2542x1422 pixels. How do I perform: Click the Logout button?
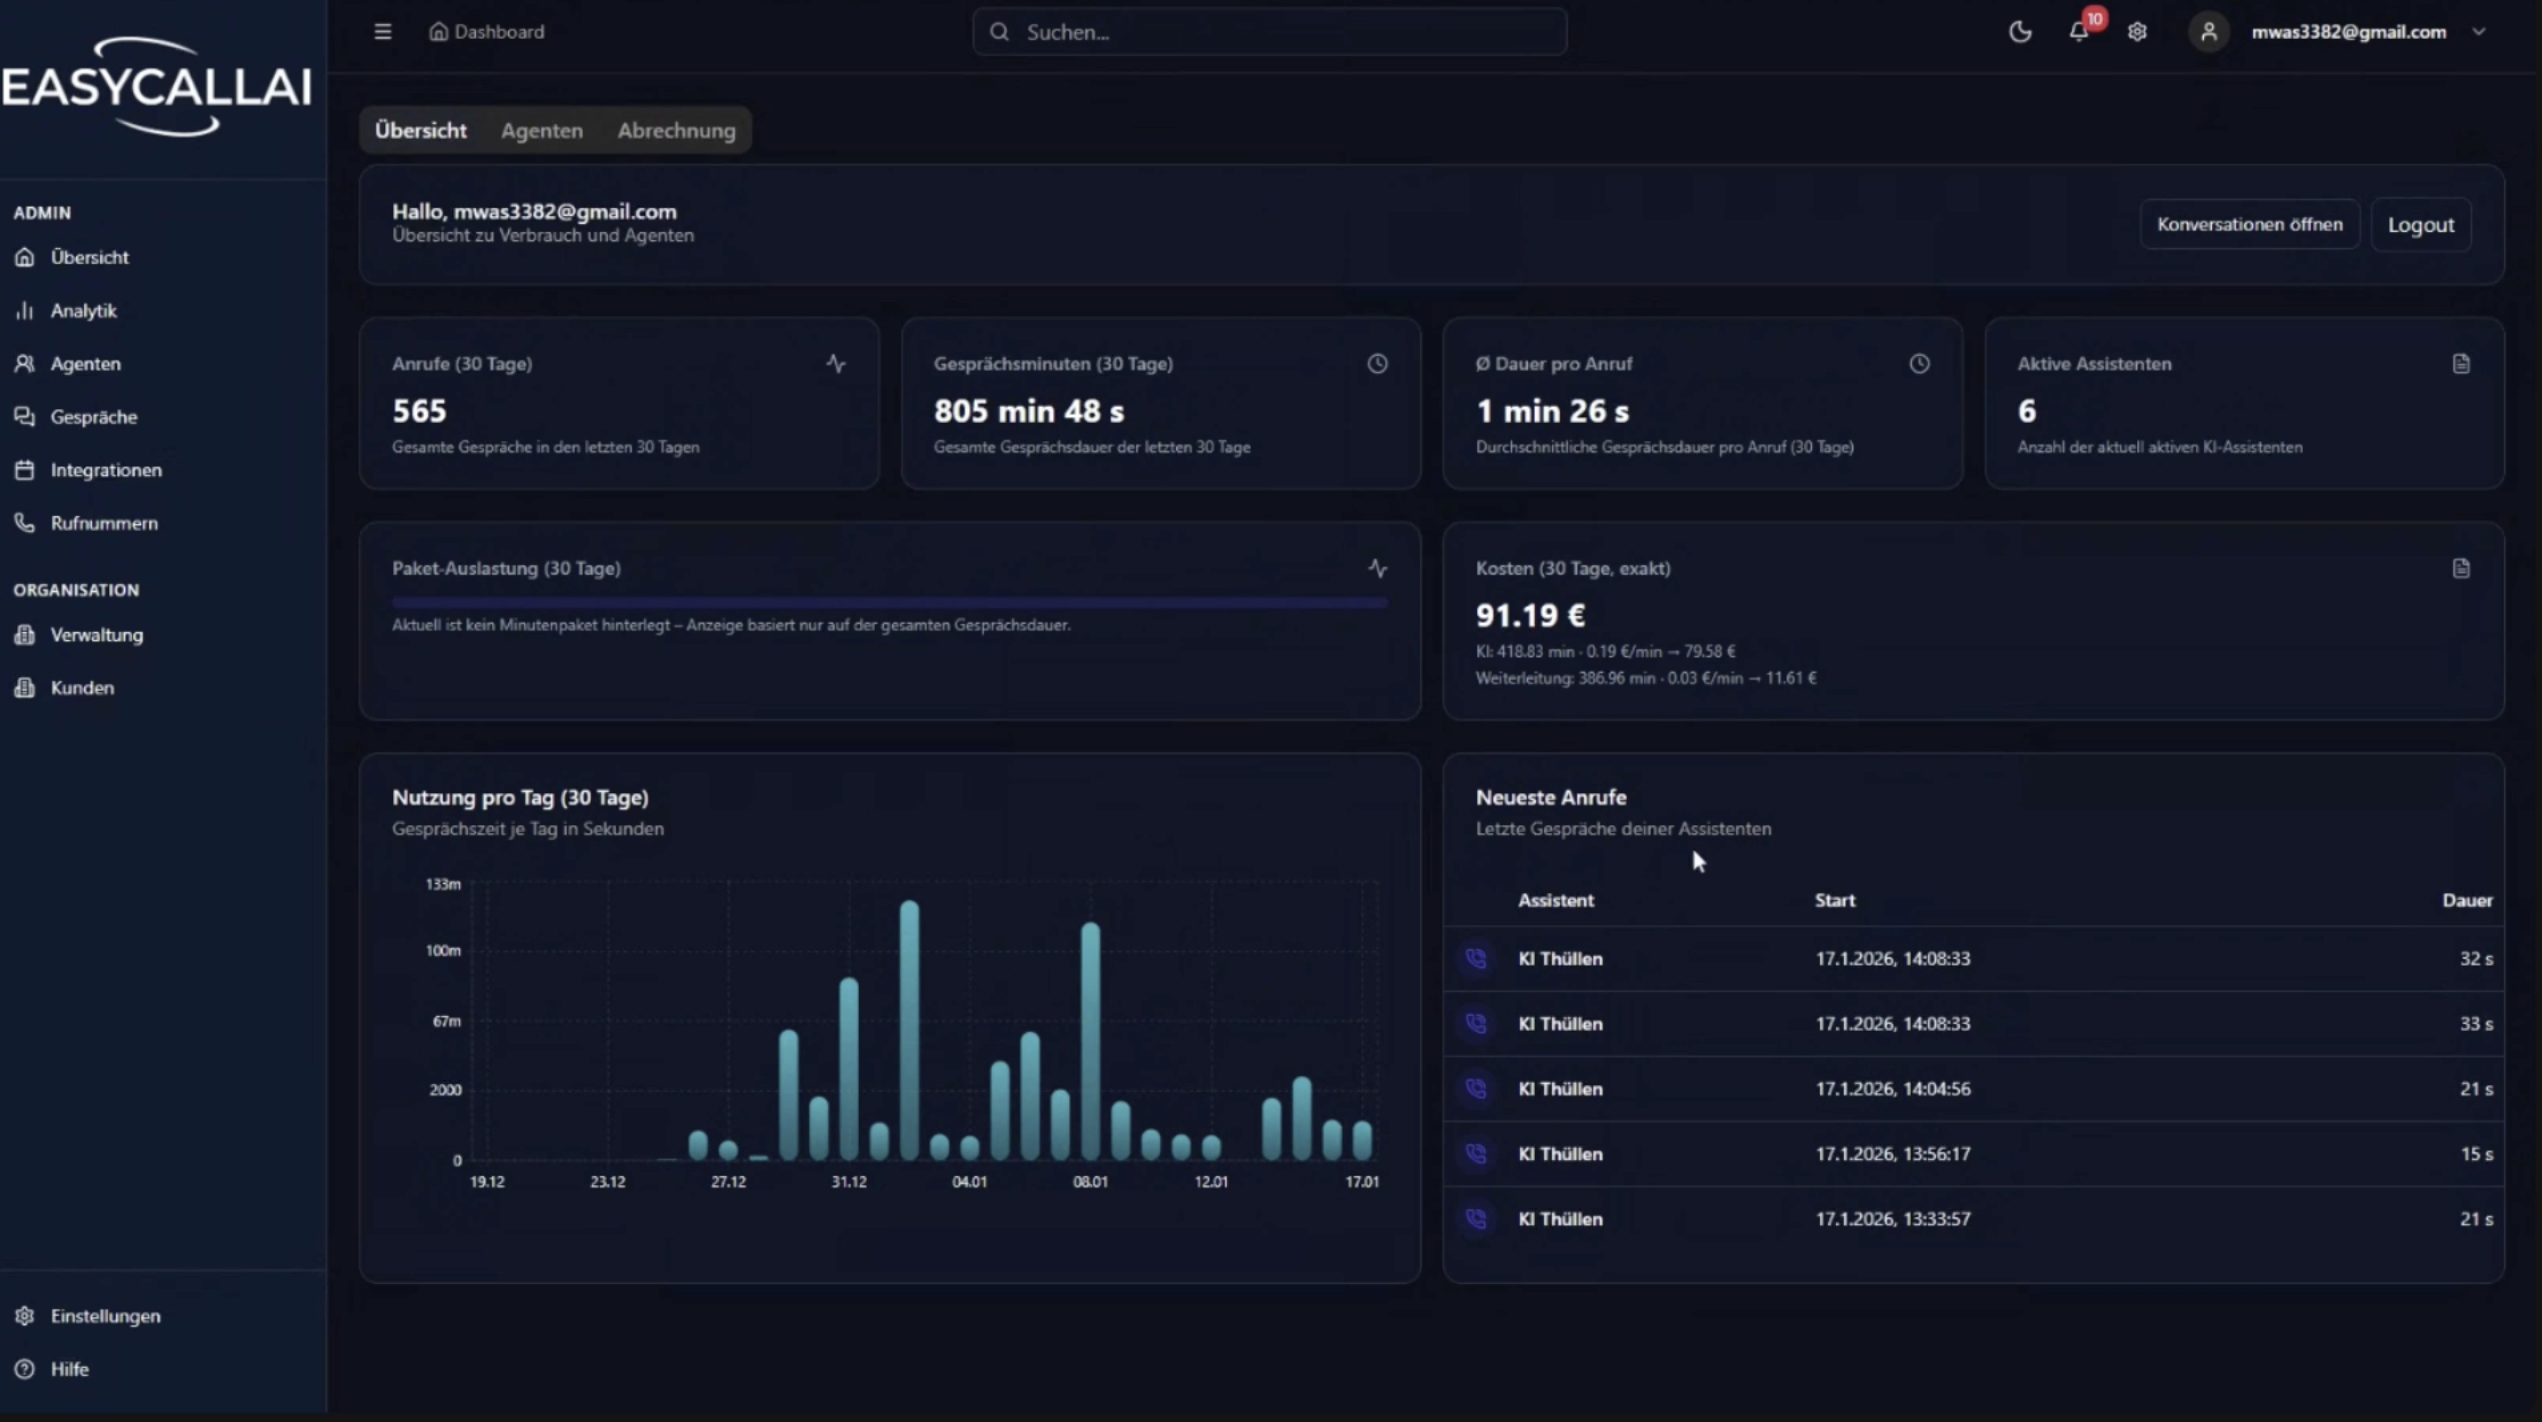[x=2420, y=225]
